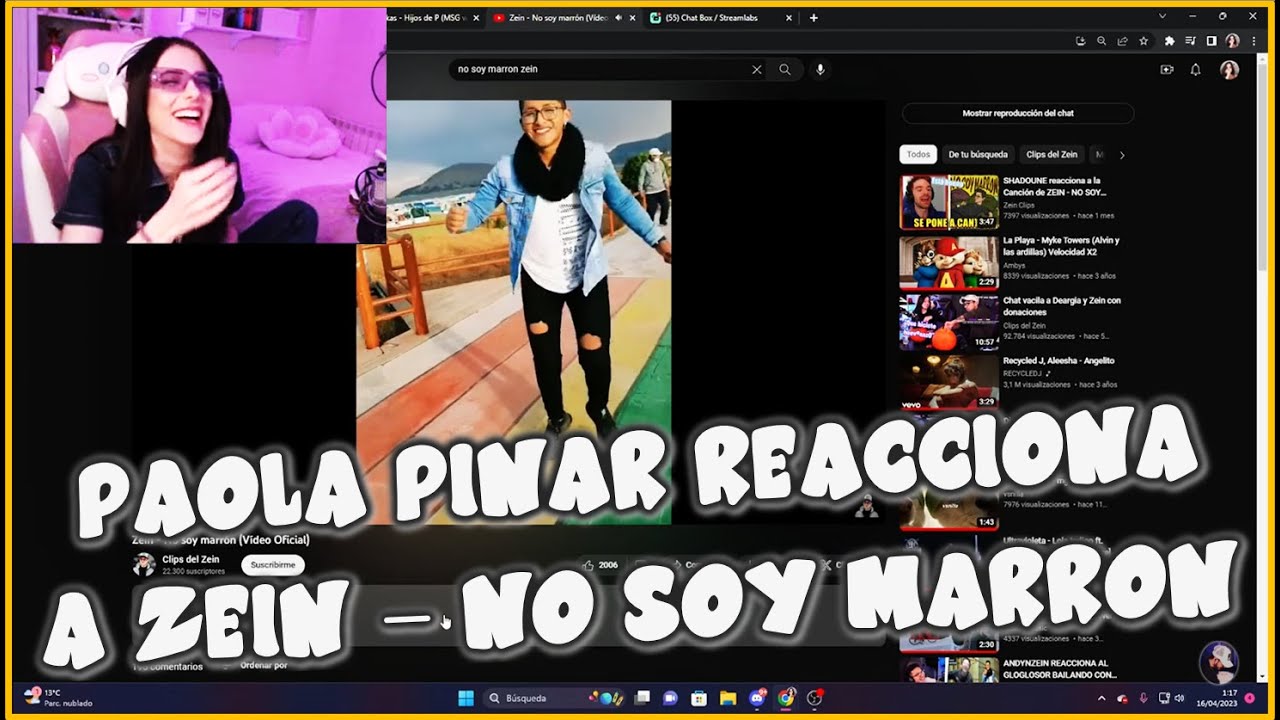The image size is (1280, 720).
Task: Open Chrome tab search dropdown arrow
Action: pyautogui.click(x=1162, y=16)
